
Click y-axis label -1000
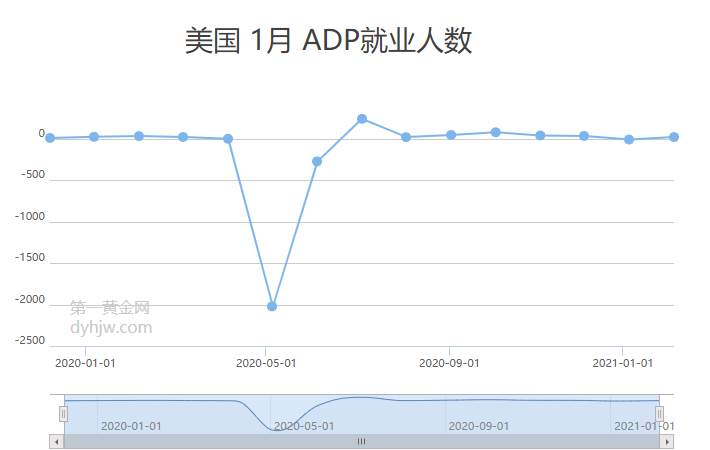[30, 216]
